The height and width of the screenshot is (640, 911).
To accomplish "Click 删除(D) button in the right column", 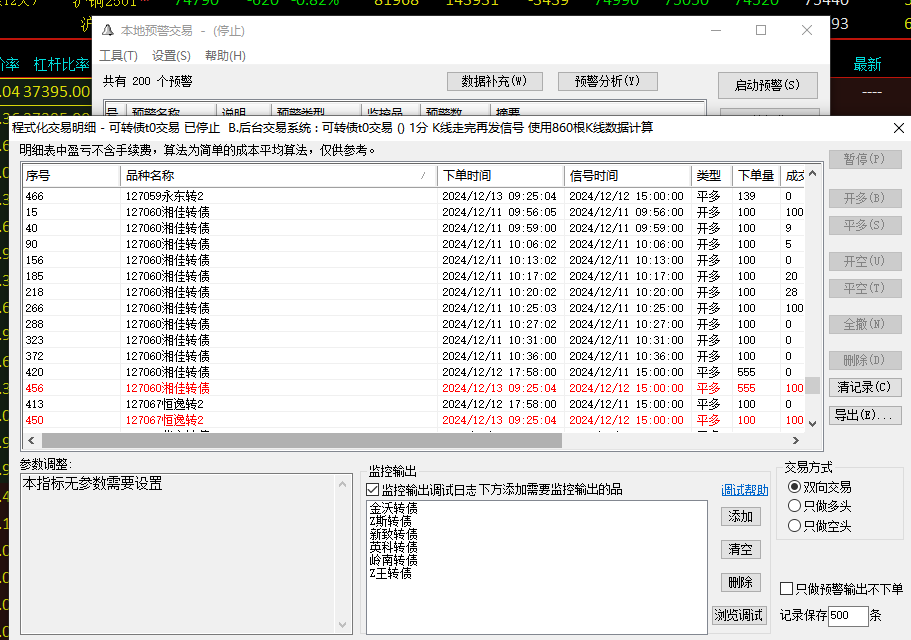I will 865,360.
